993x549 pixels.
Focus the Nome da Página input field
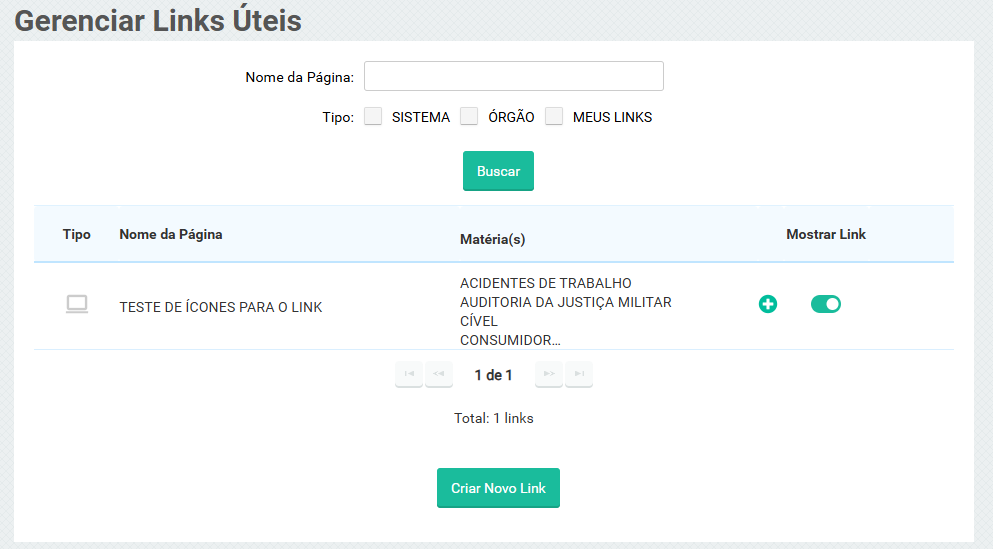point(513,76)
